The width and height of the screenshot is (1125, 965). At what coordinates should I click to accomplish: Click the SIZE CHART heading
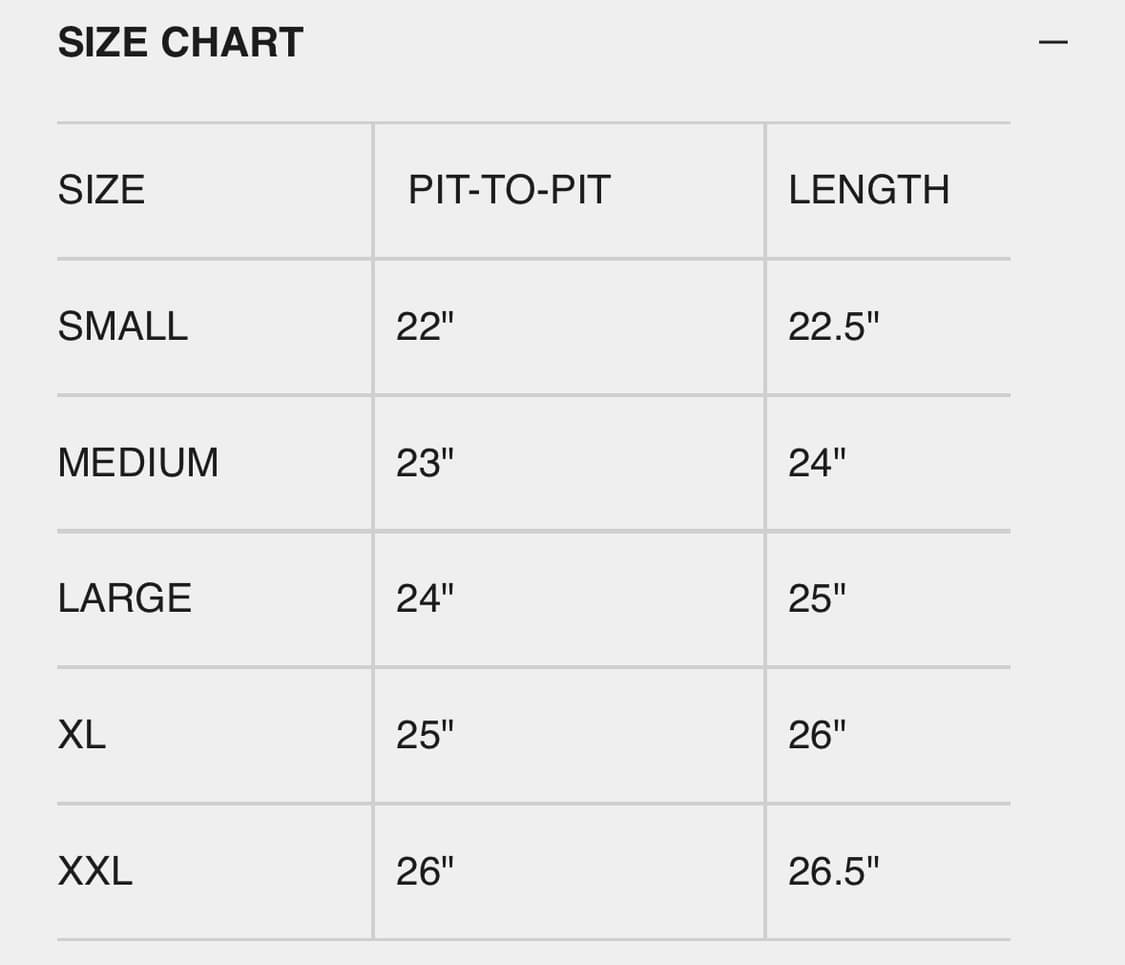(180, 43)
